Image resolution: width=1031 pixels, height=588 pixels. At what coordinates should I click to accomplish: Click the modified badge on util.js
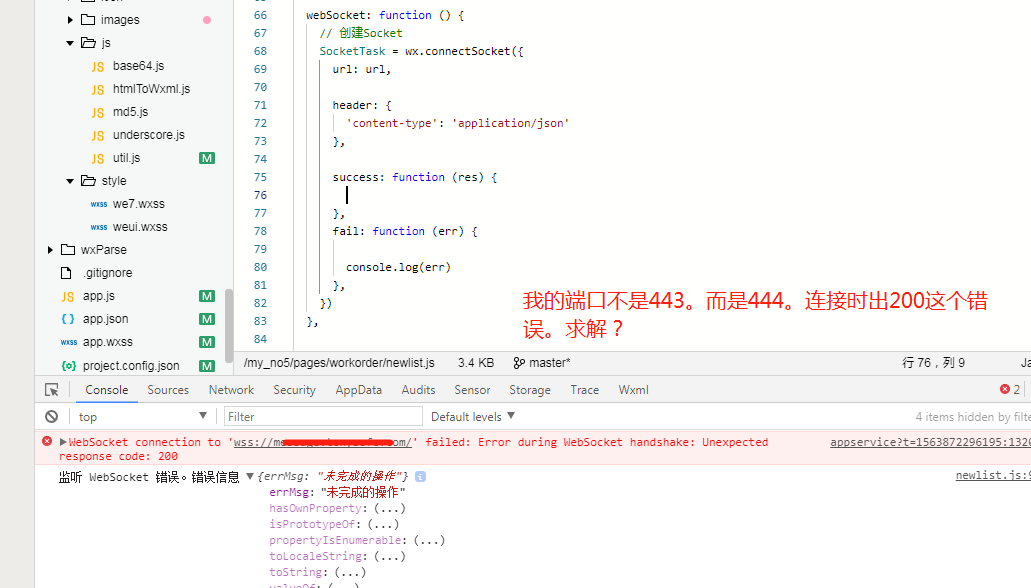(x=207, y=158)
